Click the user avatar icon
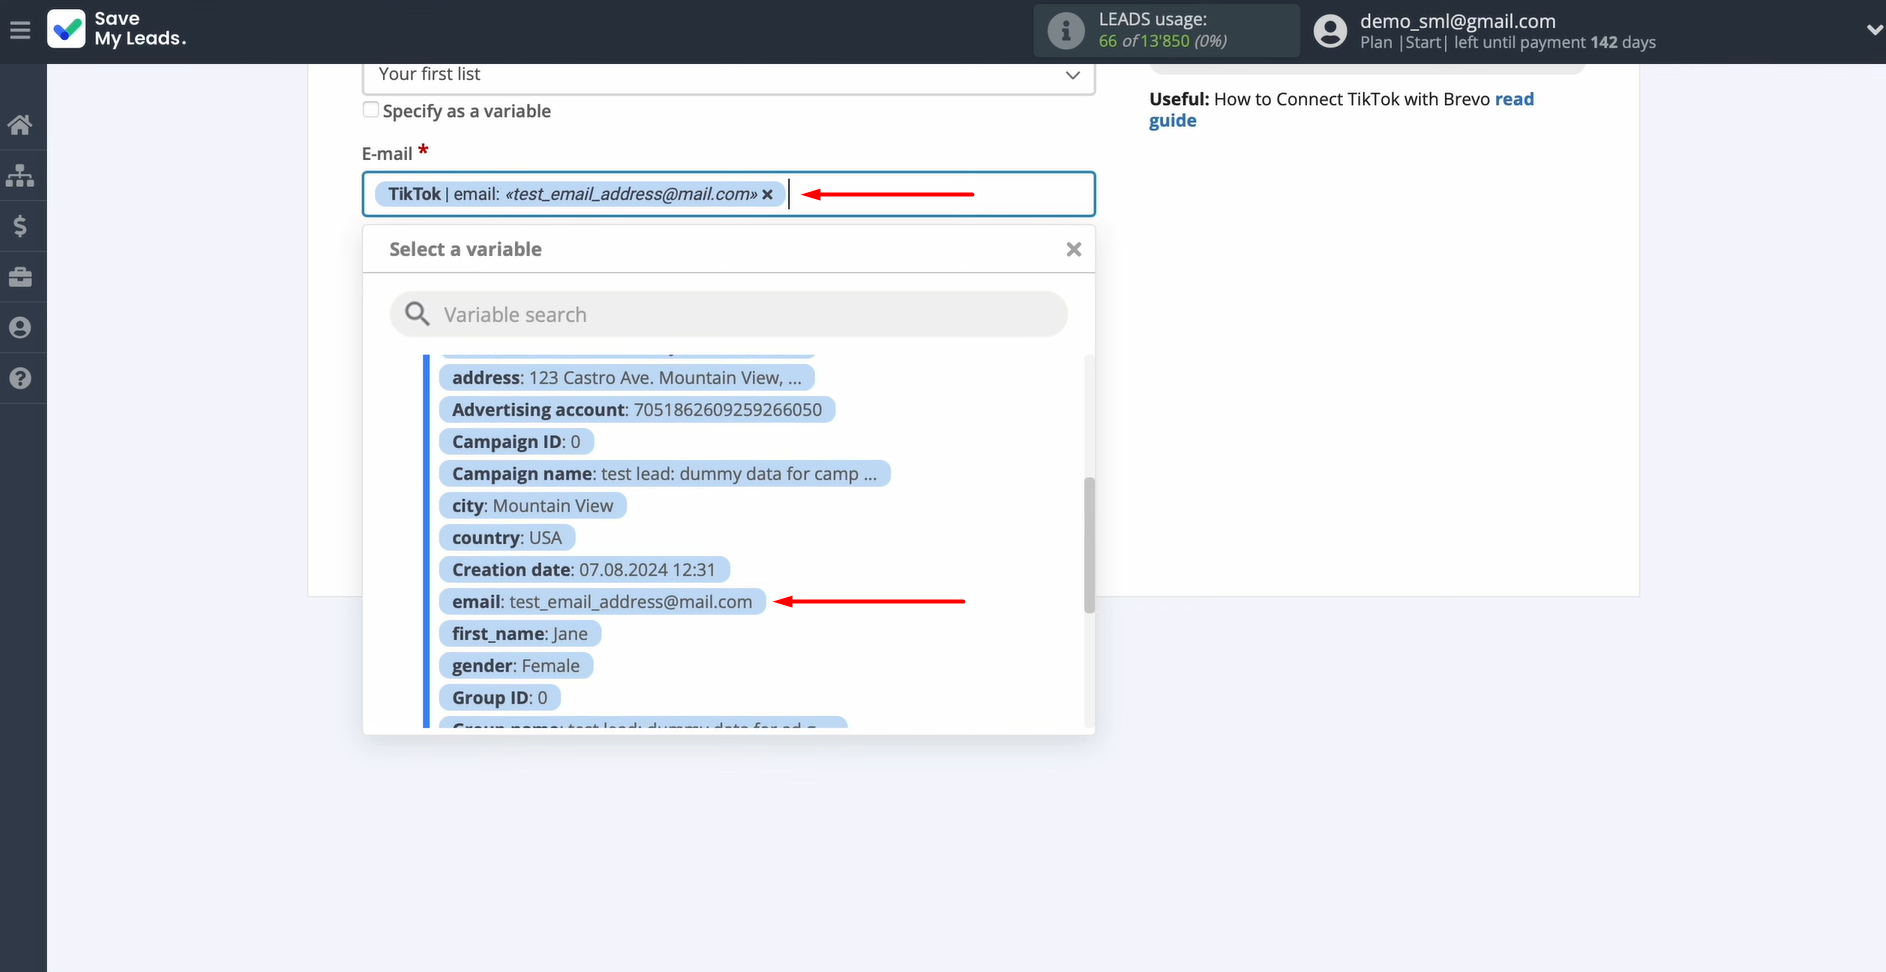Screen dimensions: 1886x972 point(1330,31)
